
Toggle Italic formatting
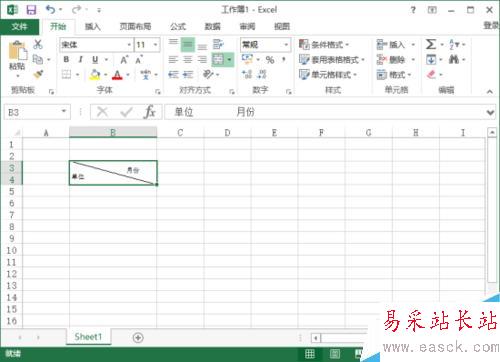tap(80, 59)
